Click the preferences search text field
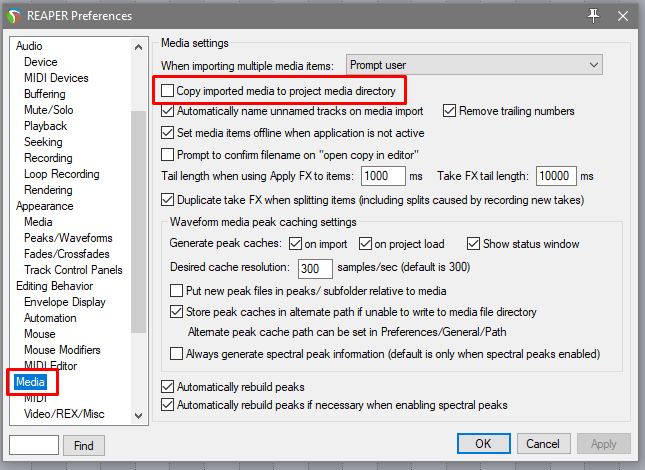 (34, 445)
